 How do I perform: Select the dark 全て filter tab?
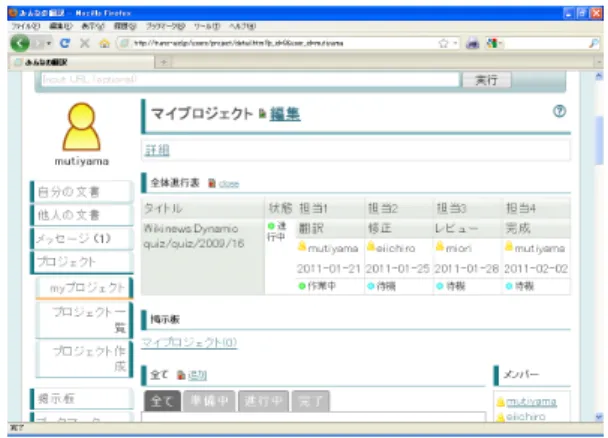click(x=162, y=401)
